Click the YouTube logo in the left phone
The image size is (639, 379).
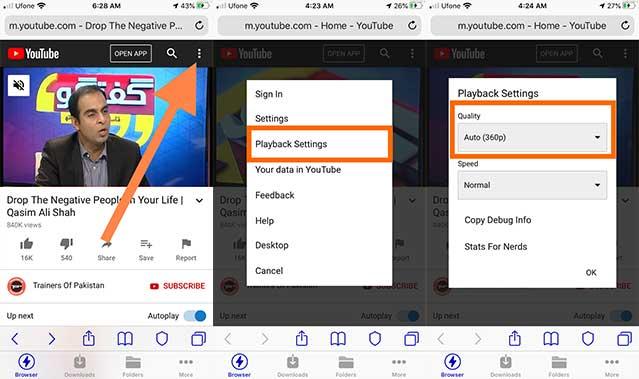tap(33, 53)
